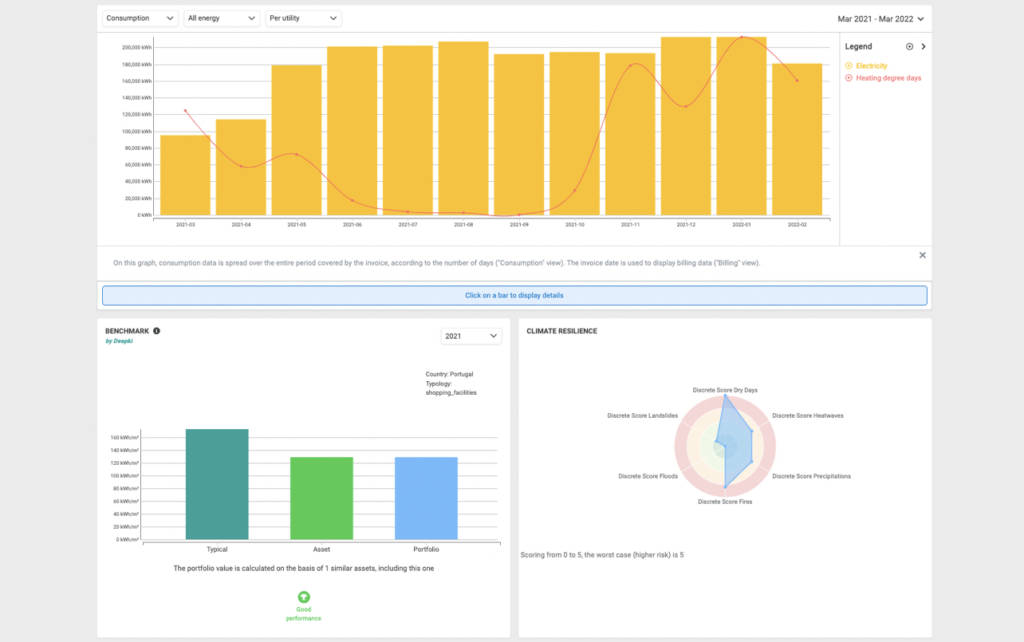Close the consumption info note
The width and height of the screenshot is (1024, 642).
(x=922, y=255)
